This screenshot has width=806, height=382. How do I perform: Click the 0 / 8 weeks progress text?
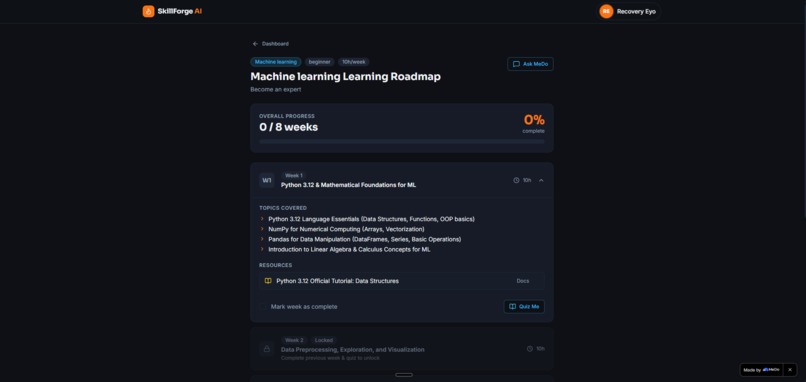pyautogui.click(x=288, y=127)
